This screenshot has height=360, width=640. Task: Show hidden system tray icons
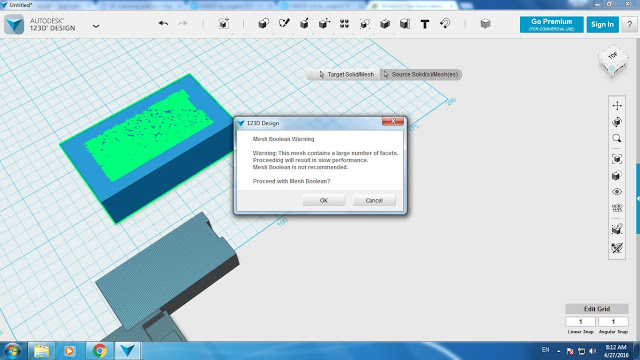558,351
